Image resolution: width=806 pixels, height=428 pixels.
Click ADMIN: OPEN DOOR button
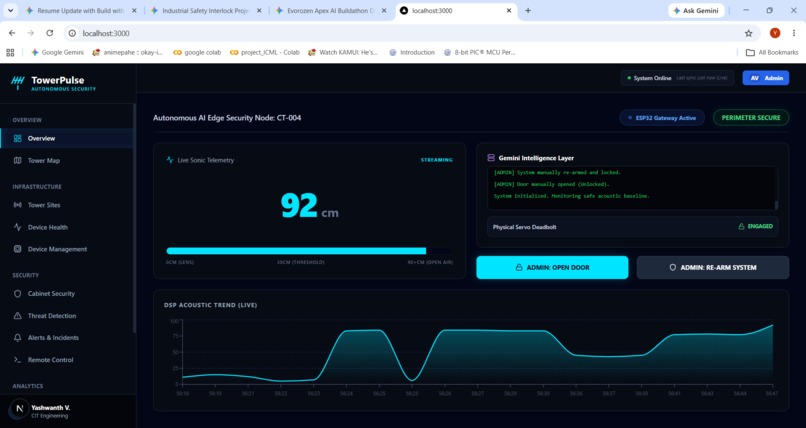552,268
